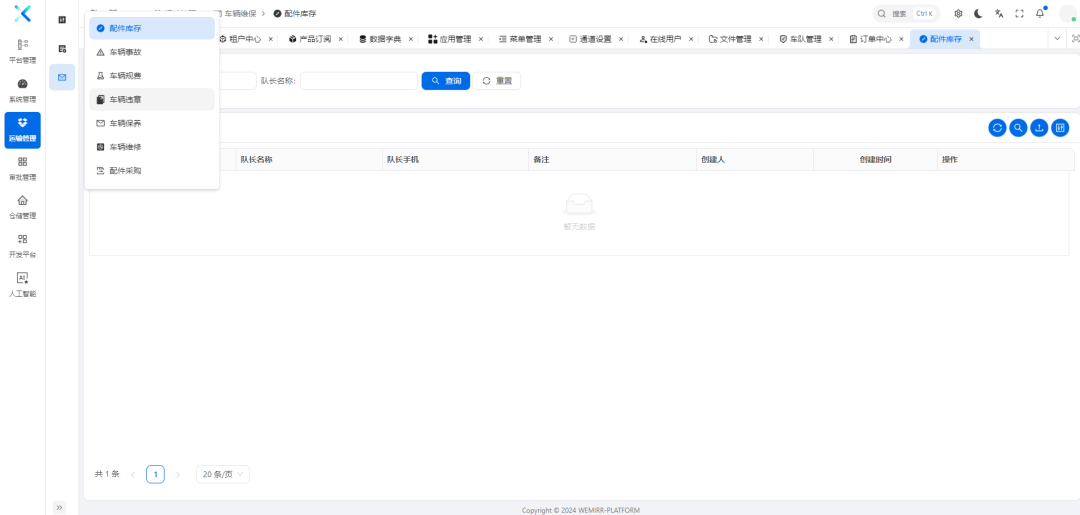Open the column settings round icon
This screenshot has height=515, width=1080.
tap(1060, 128)
